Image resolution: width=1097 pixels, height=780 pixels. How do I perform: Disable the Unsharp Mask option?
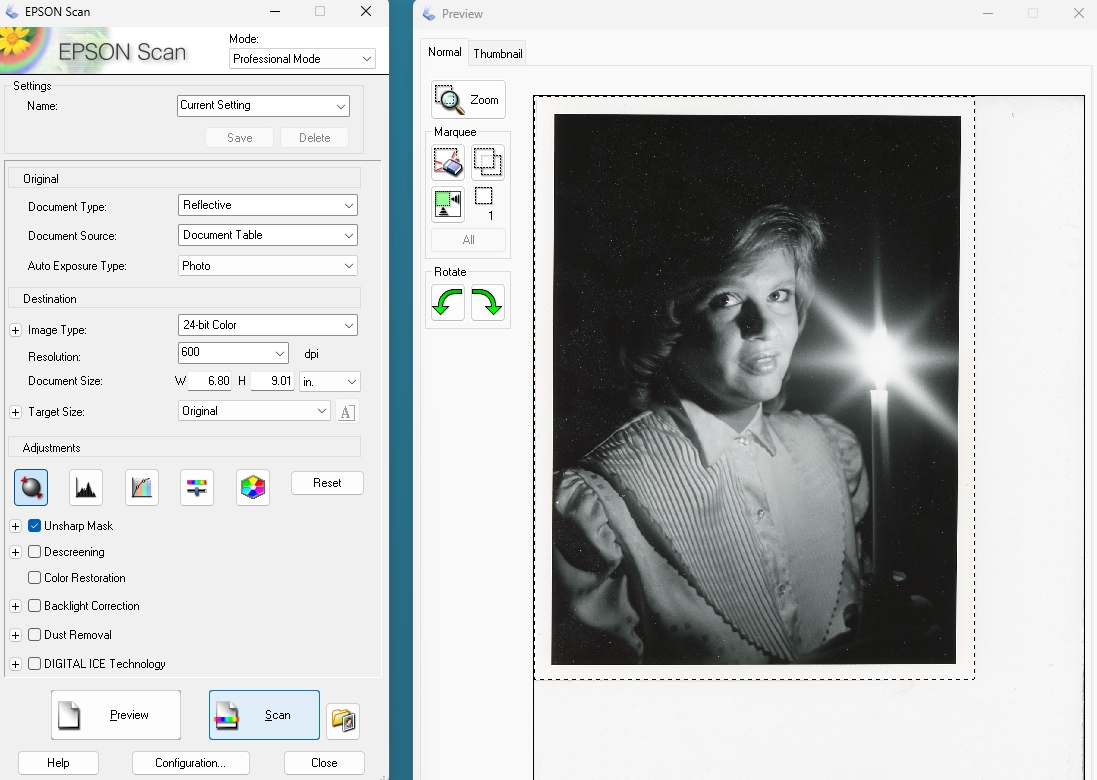33,526
